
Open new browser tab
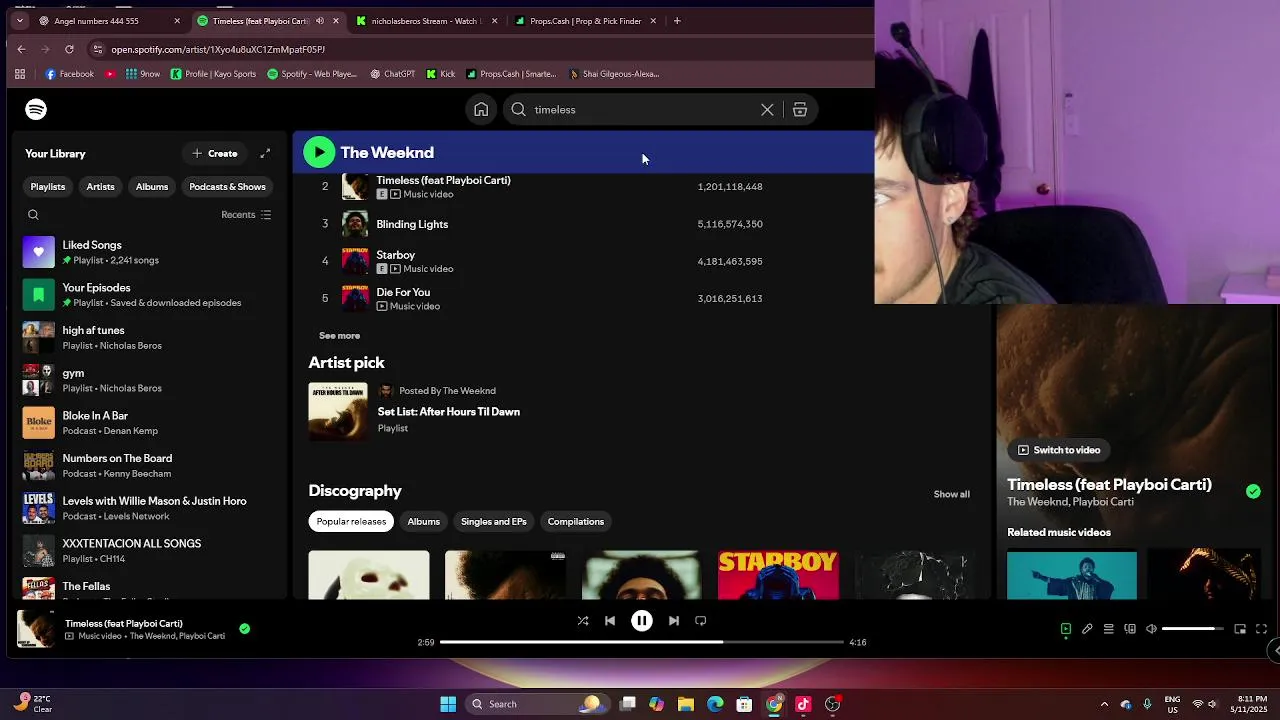tap(677, 21)
